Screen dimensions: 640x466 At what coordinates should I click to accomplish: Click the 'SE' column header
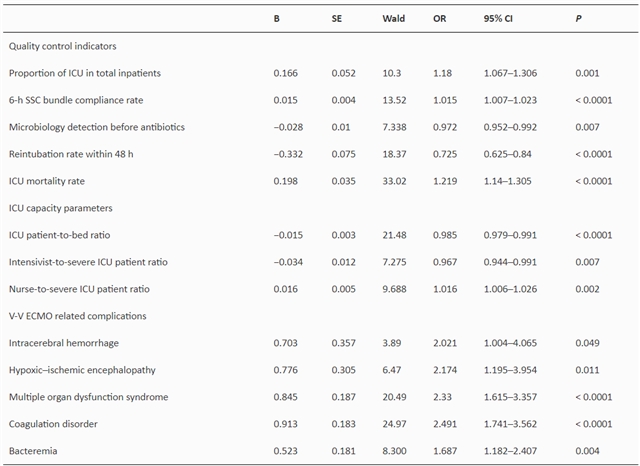(x=338, y=19)
